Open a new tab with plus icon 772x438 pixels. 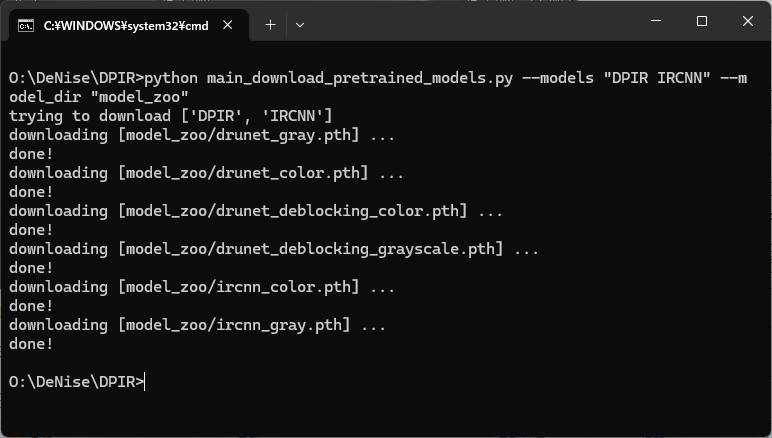(x=270, y=25)
